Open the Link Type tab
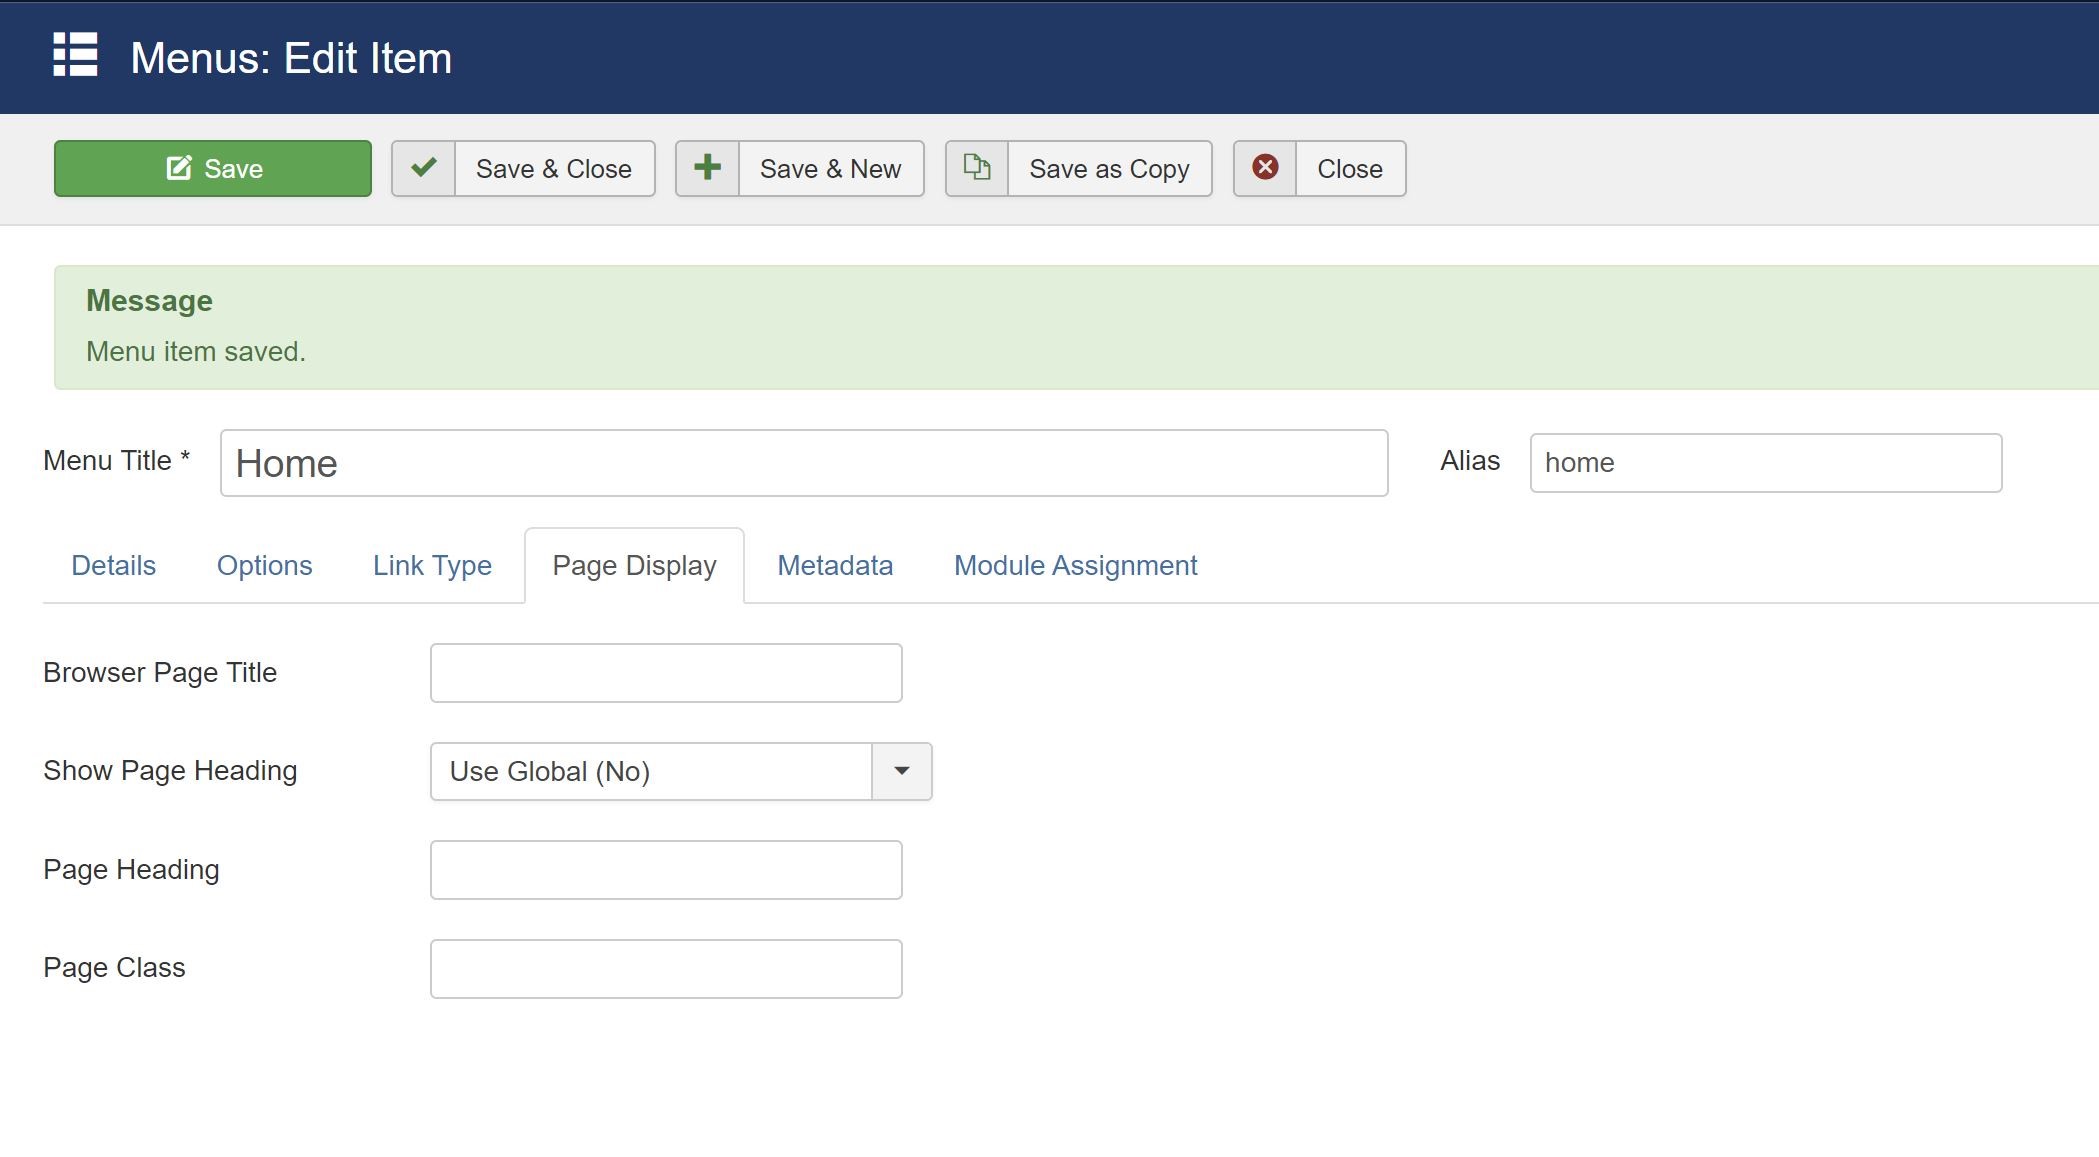The height and width of the screenshot is (1157, 2099). click(x=431, y=565)
